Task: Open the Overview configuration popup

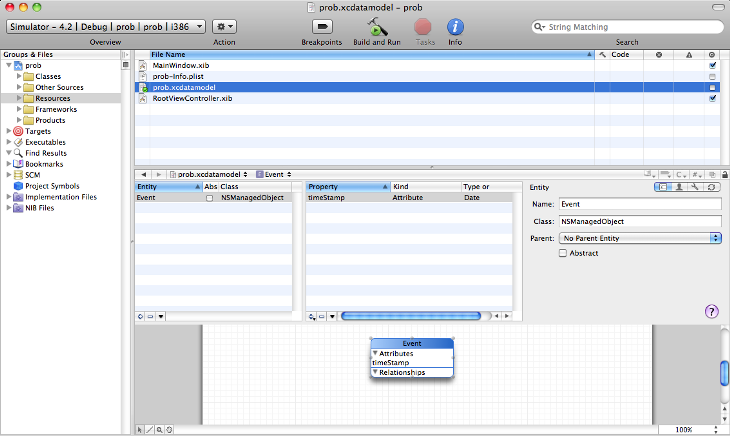Action: click(x=106, y=27)
